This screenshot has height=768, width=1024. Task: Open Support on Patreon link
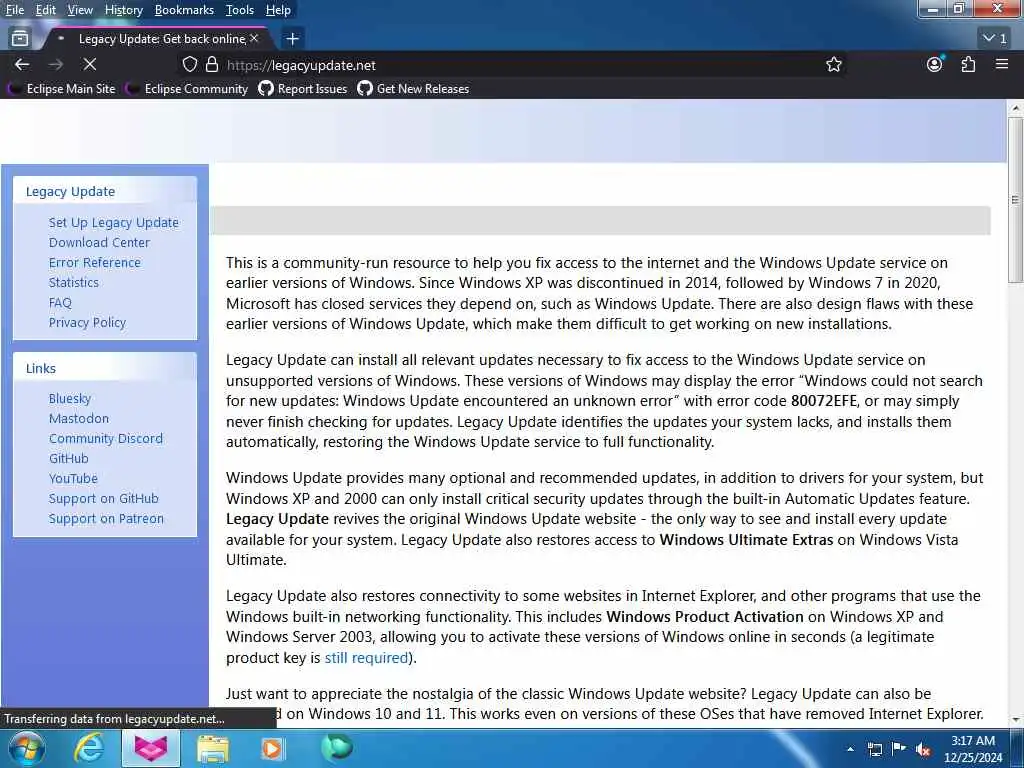(x=106, y=519)
